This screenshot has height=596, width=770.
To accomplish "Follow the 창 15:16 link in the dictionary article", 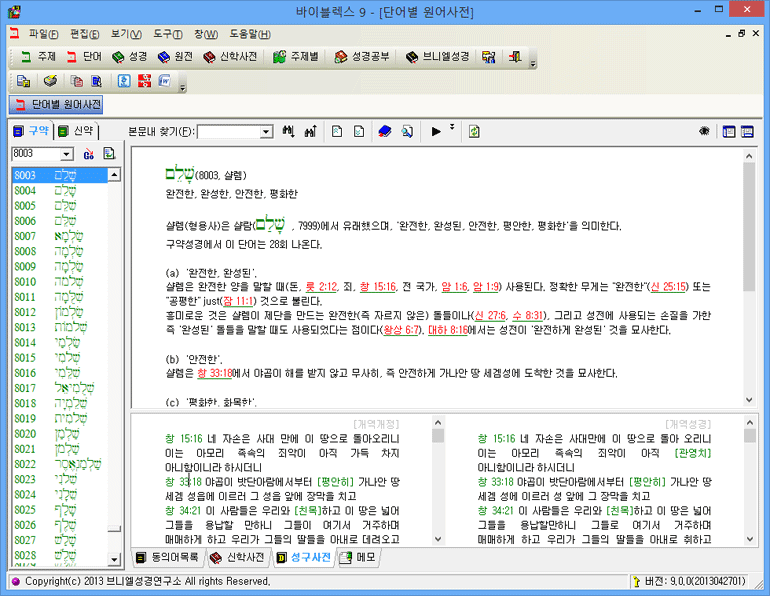I will pos(378,287).
